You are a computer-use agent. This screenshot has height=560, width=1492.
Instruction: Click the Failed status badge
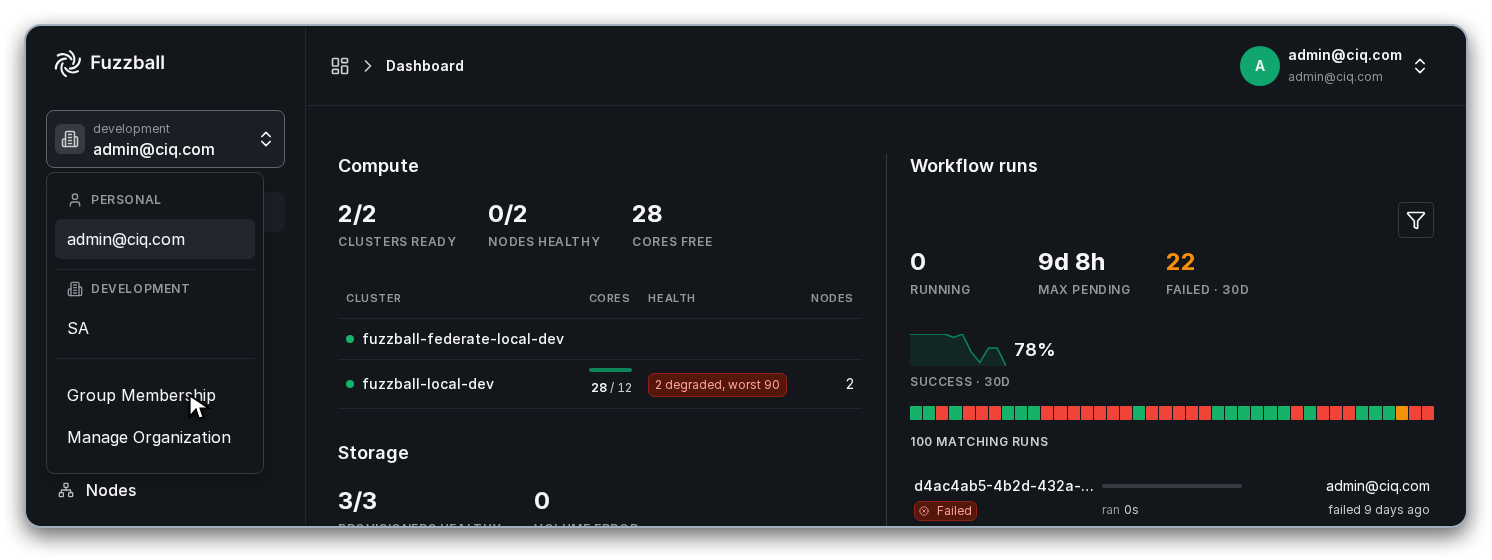pyautogui.click(x=945, y=511)
